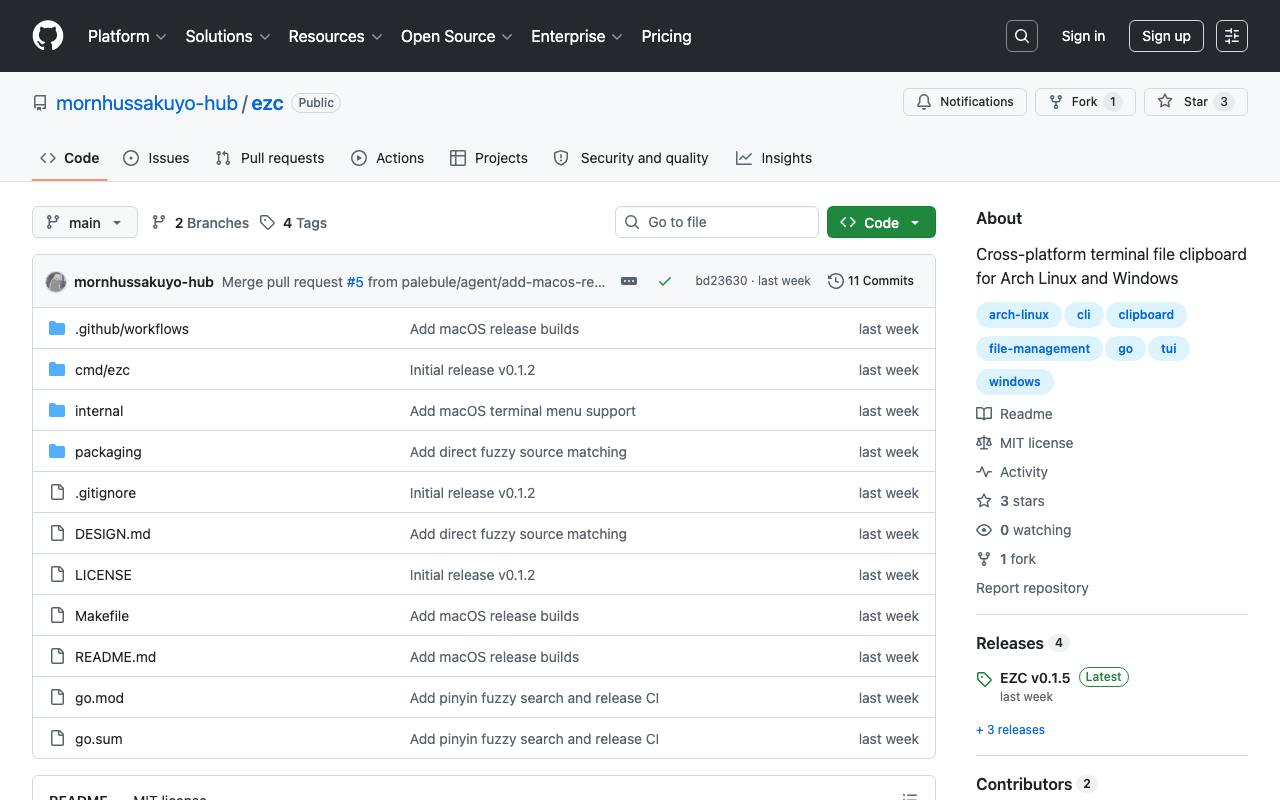Click the DESIGN.md file icon
Viewport: 1280px width, 800px height.
(x=57, y=534)
